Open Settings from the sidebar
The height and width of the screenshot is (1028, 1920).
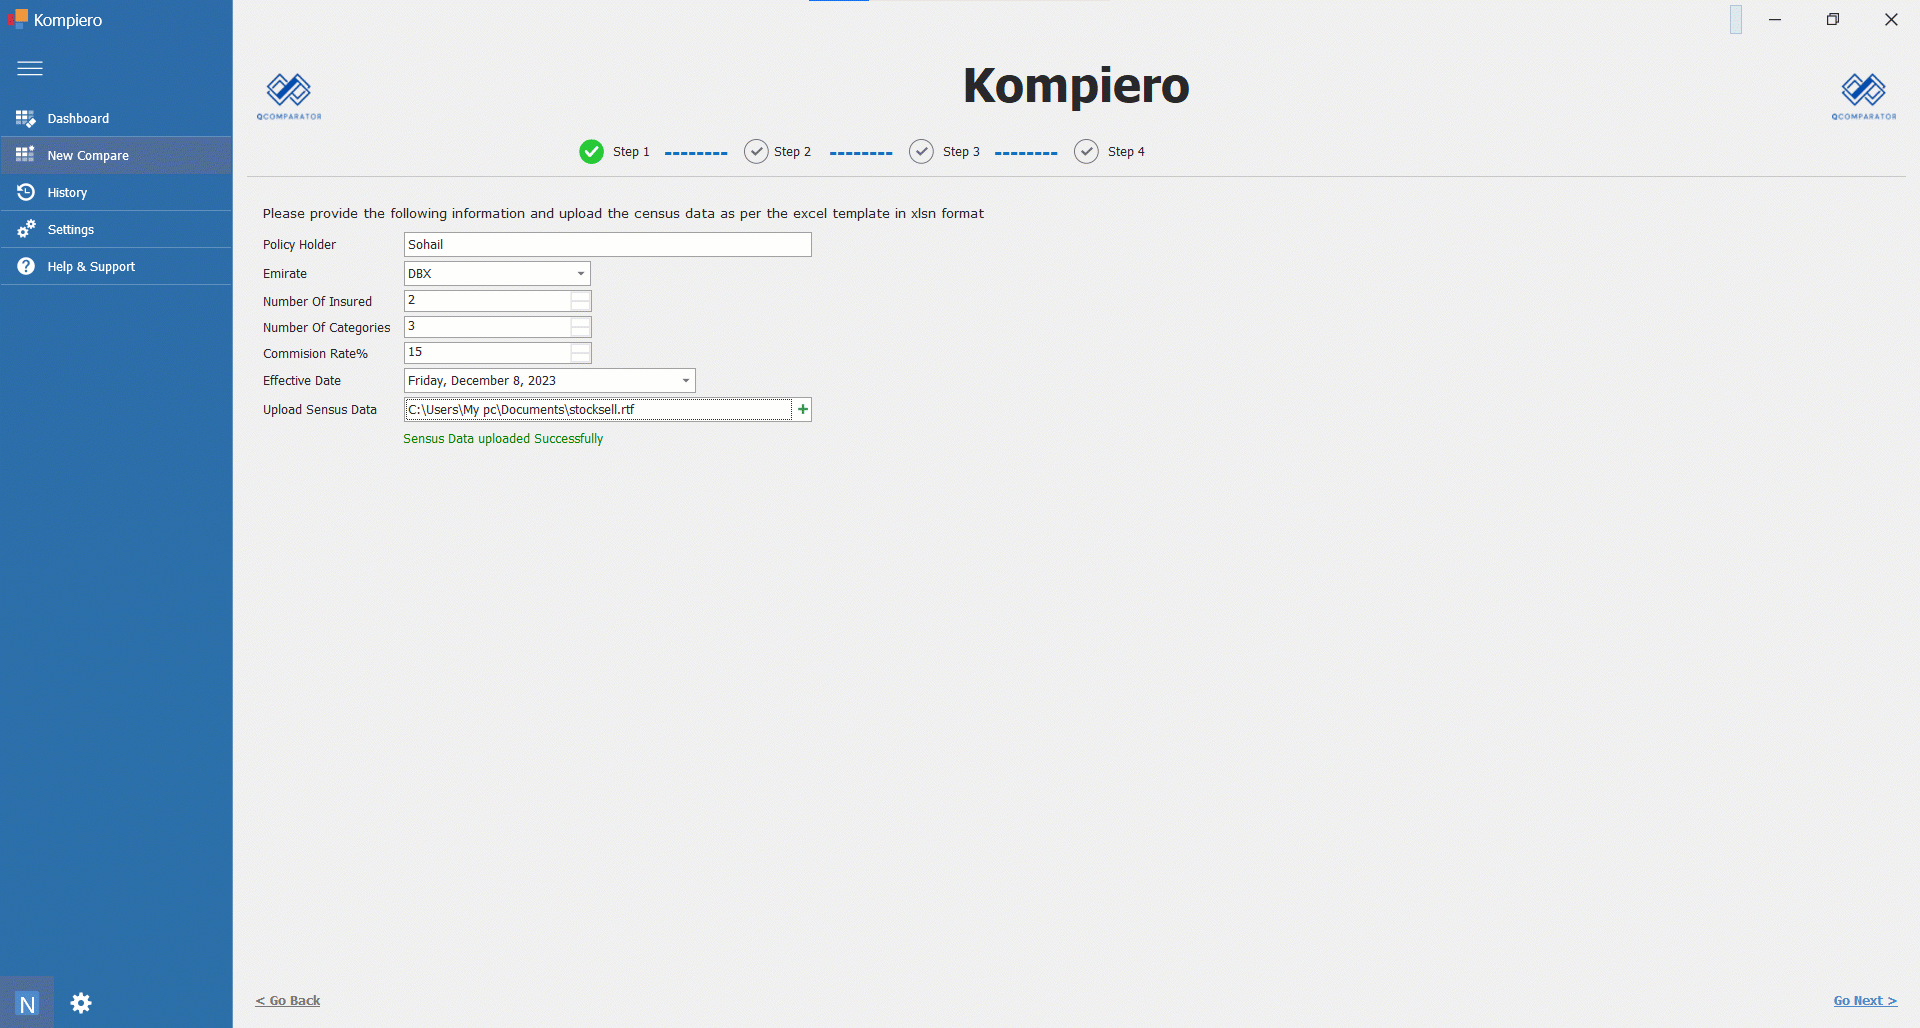coord(69,229)
